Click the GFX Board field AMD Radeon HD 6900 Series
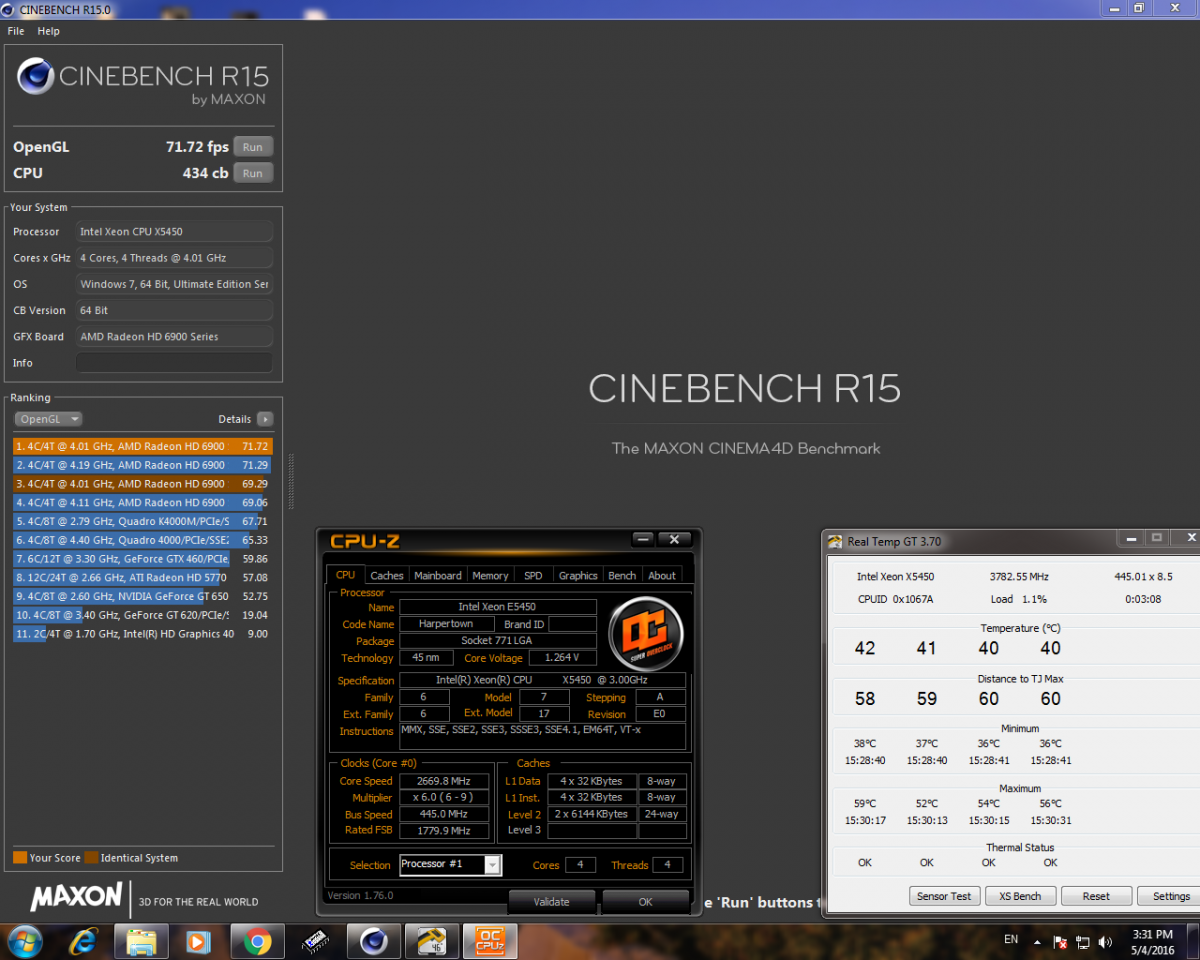The height and width of the screenshot is (960, 1200). point(174,337)
